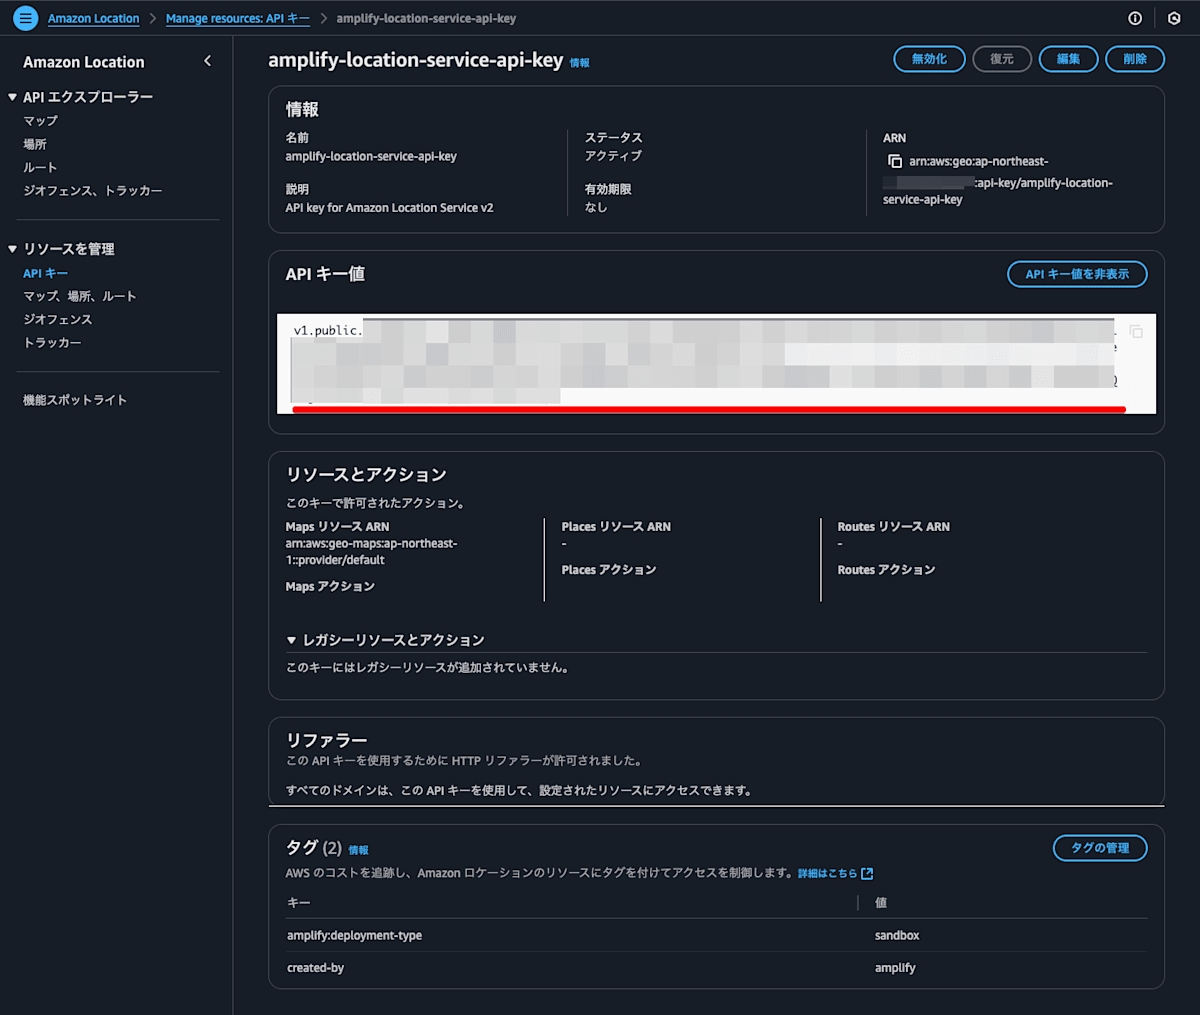Click the Amazon Location breadcrumb link
The image size is (1200, 1015).
click(94, 18)
